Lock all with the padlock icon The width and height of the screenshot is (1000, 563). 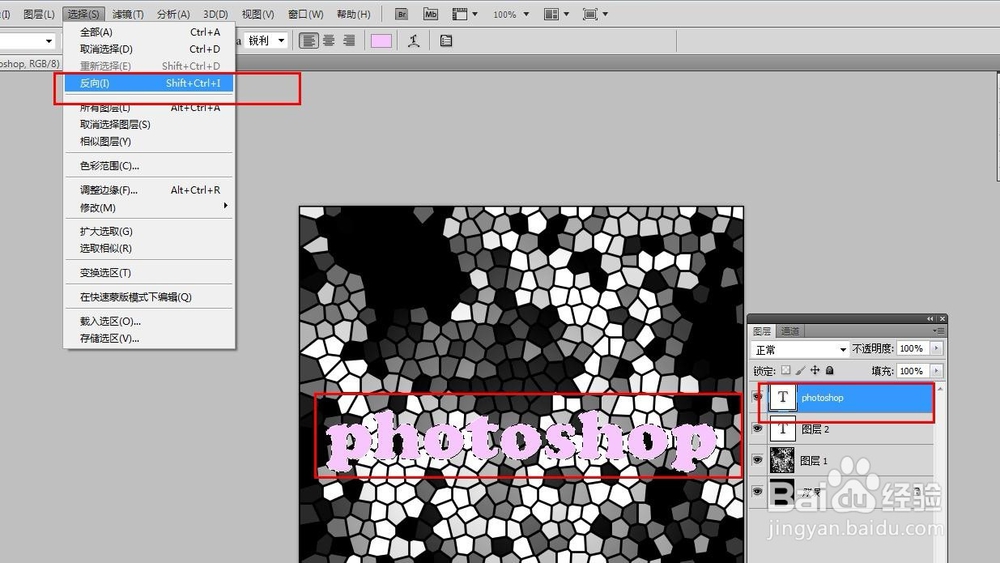pos(830,370)
